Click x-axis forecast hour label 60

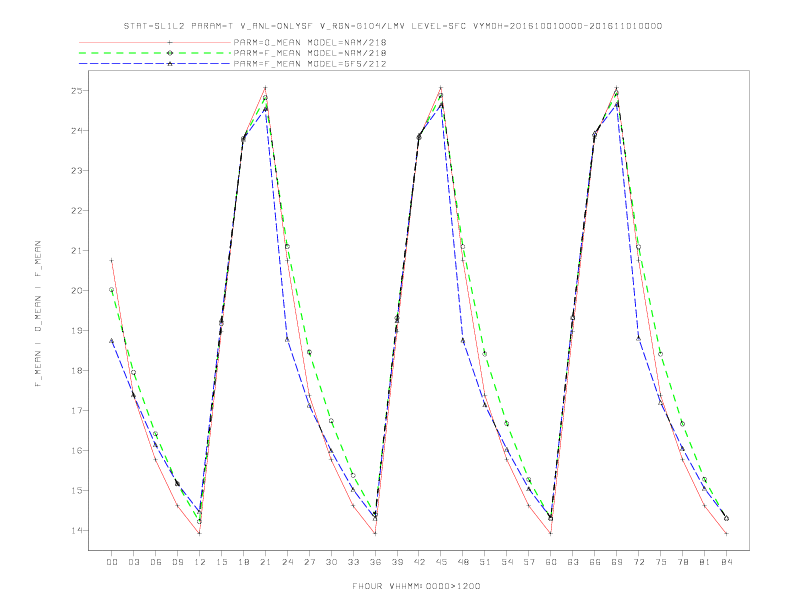point(551,562)
